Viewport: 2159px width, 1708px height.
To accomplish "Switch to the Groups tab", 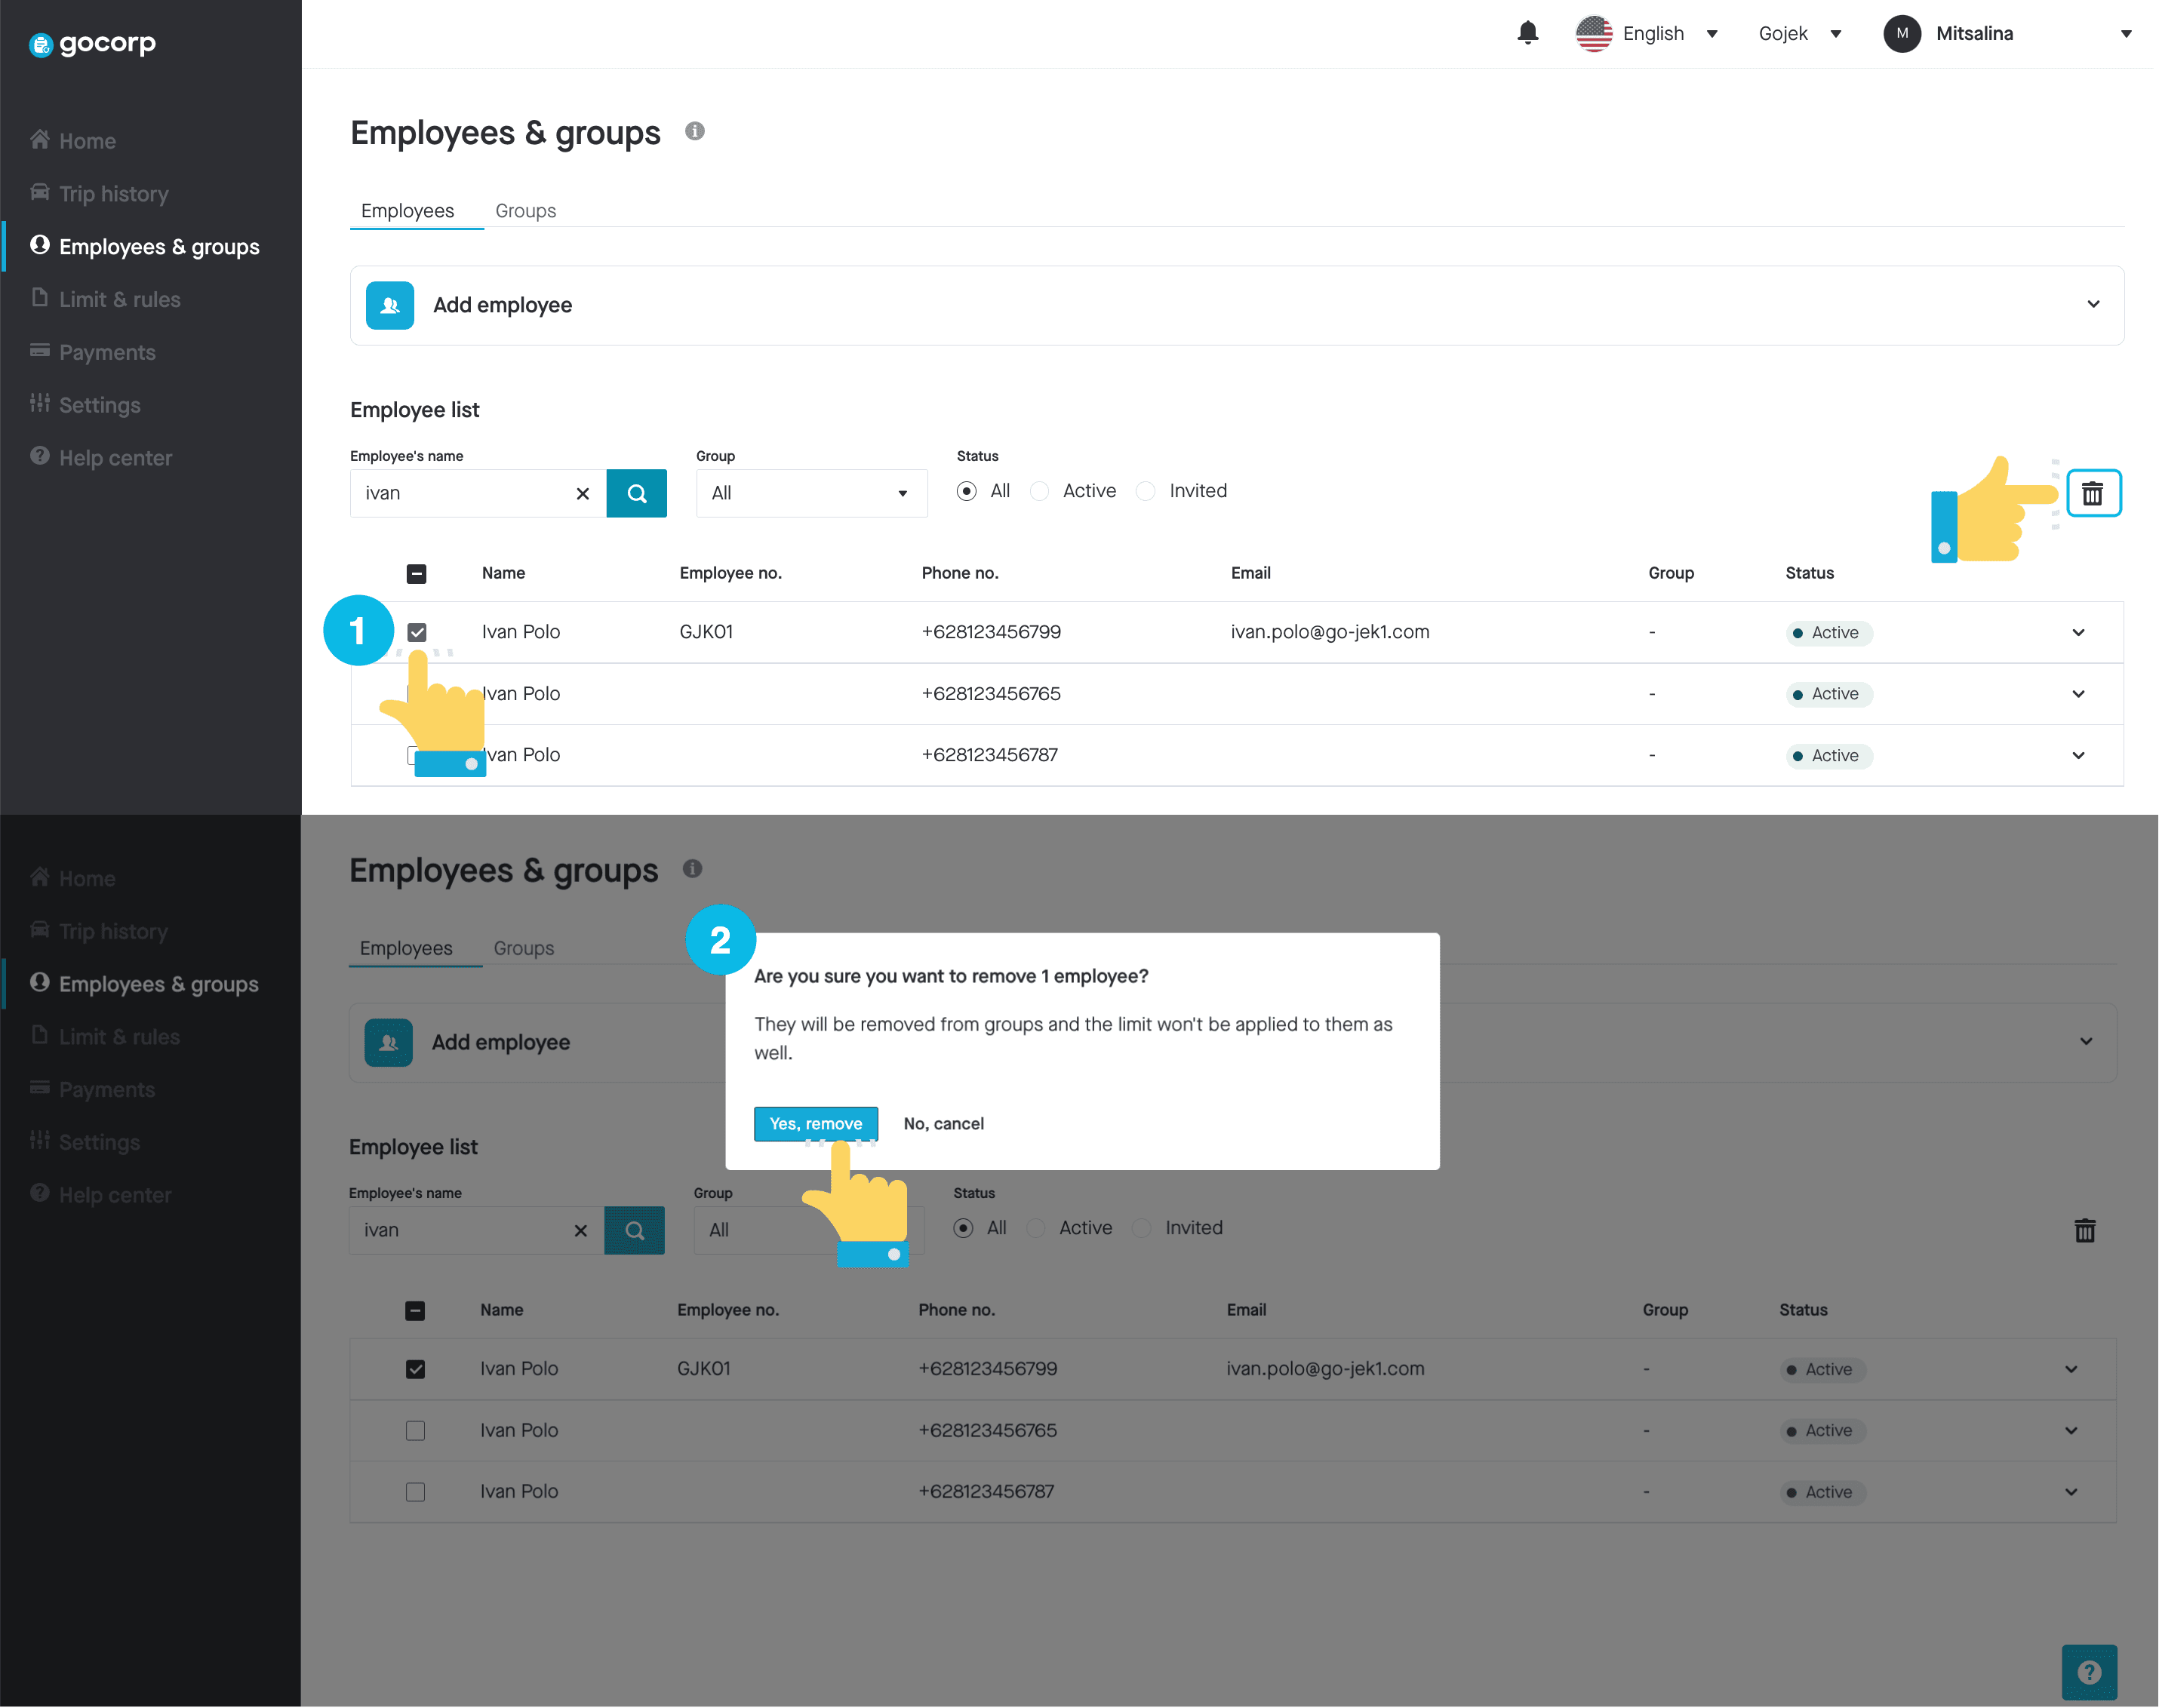I will tap(526, 210).
